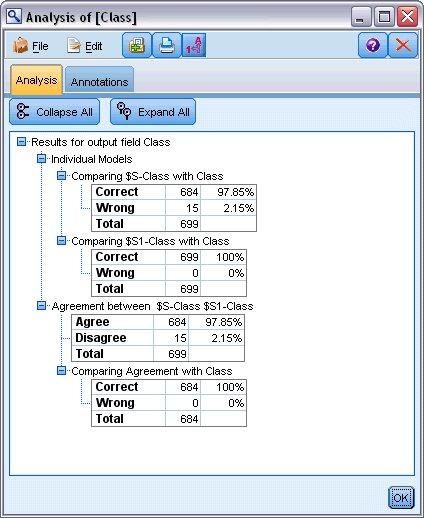
Task: Click Disagree count 15 cell
Action: (171, 338)
